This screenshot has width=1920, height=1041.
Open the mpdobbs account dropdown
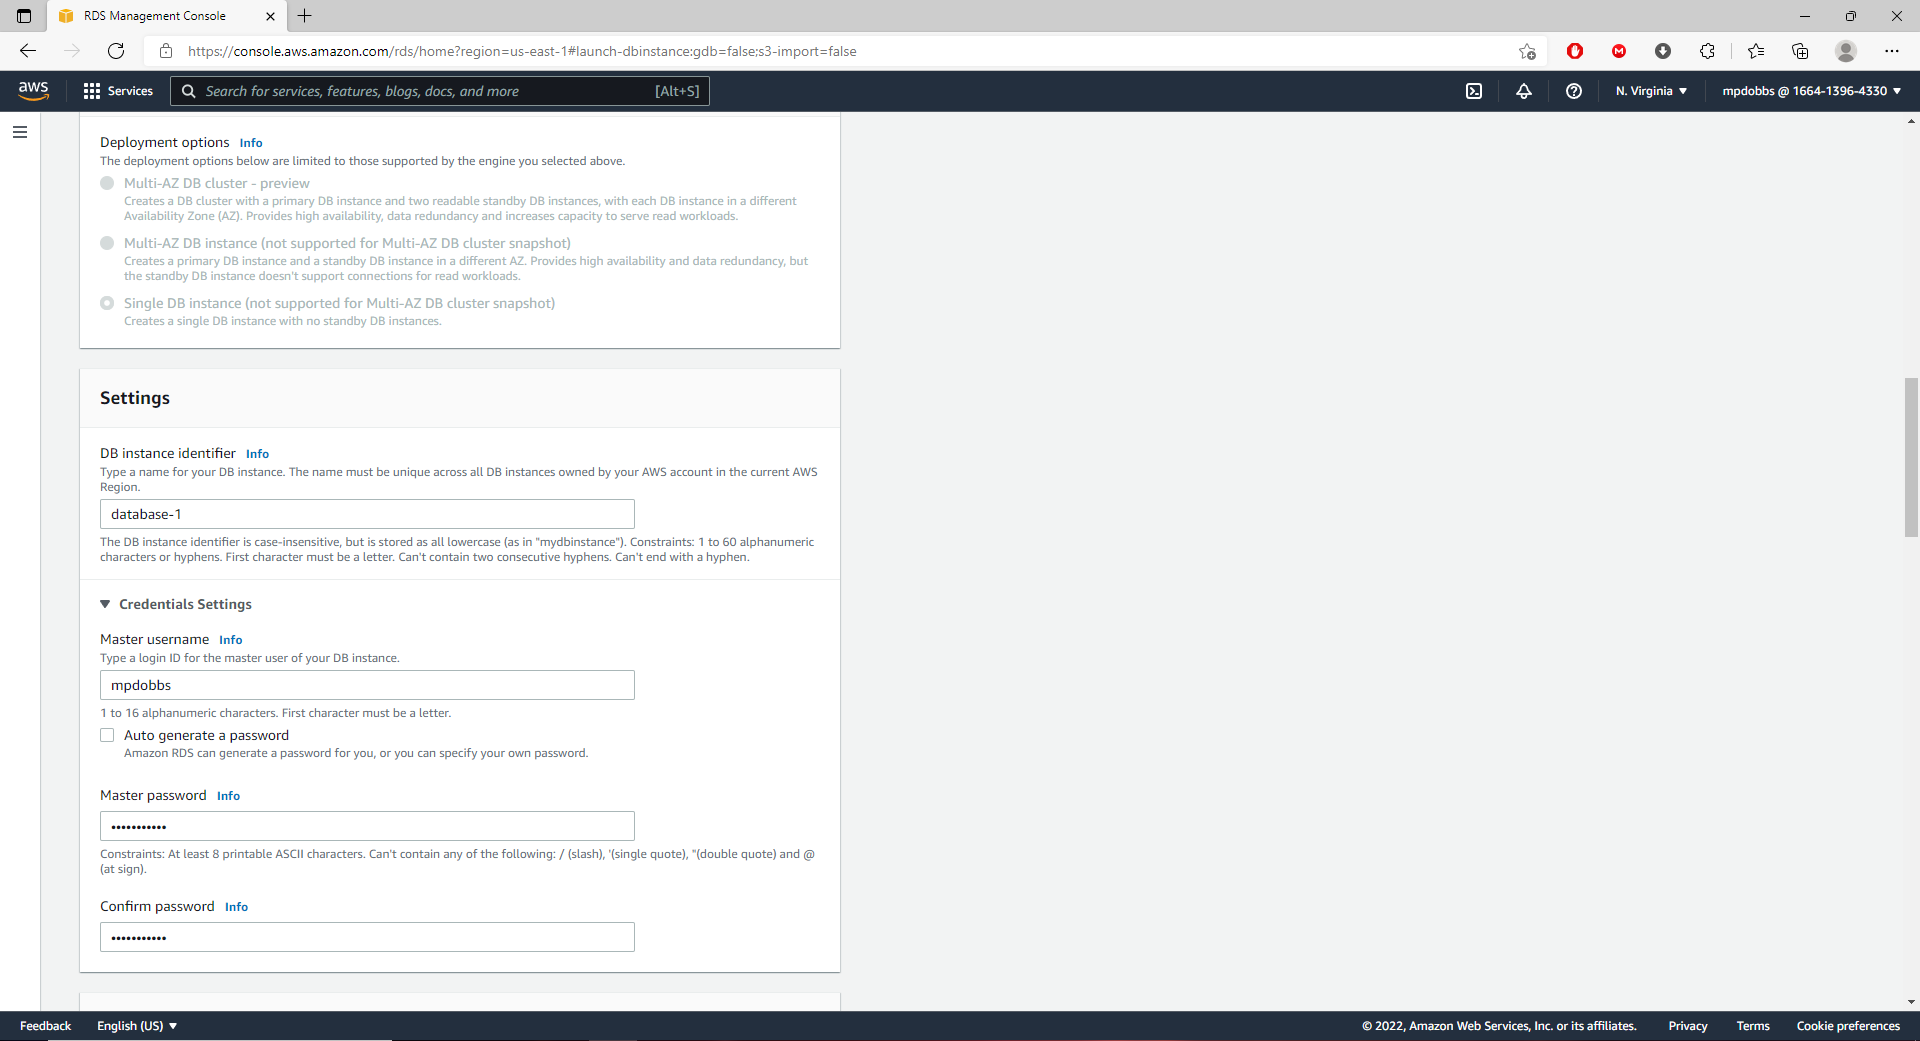coord(1811,91)
